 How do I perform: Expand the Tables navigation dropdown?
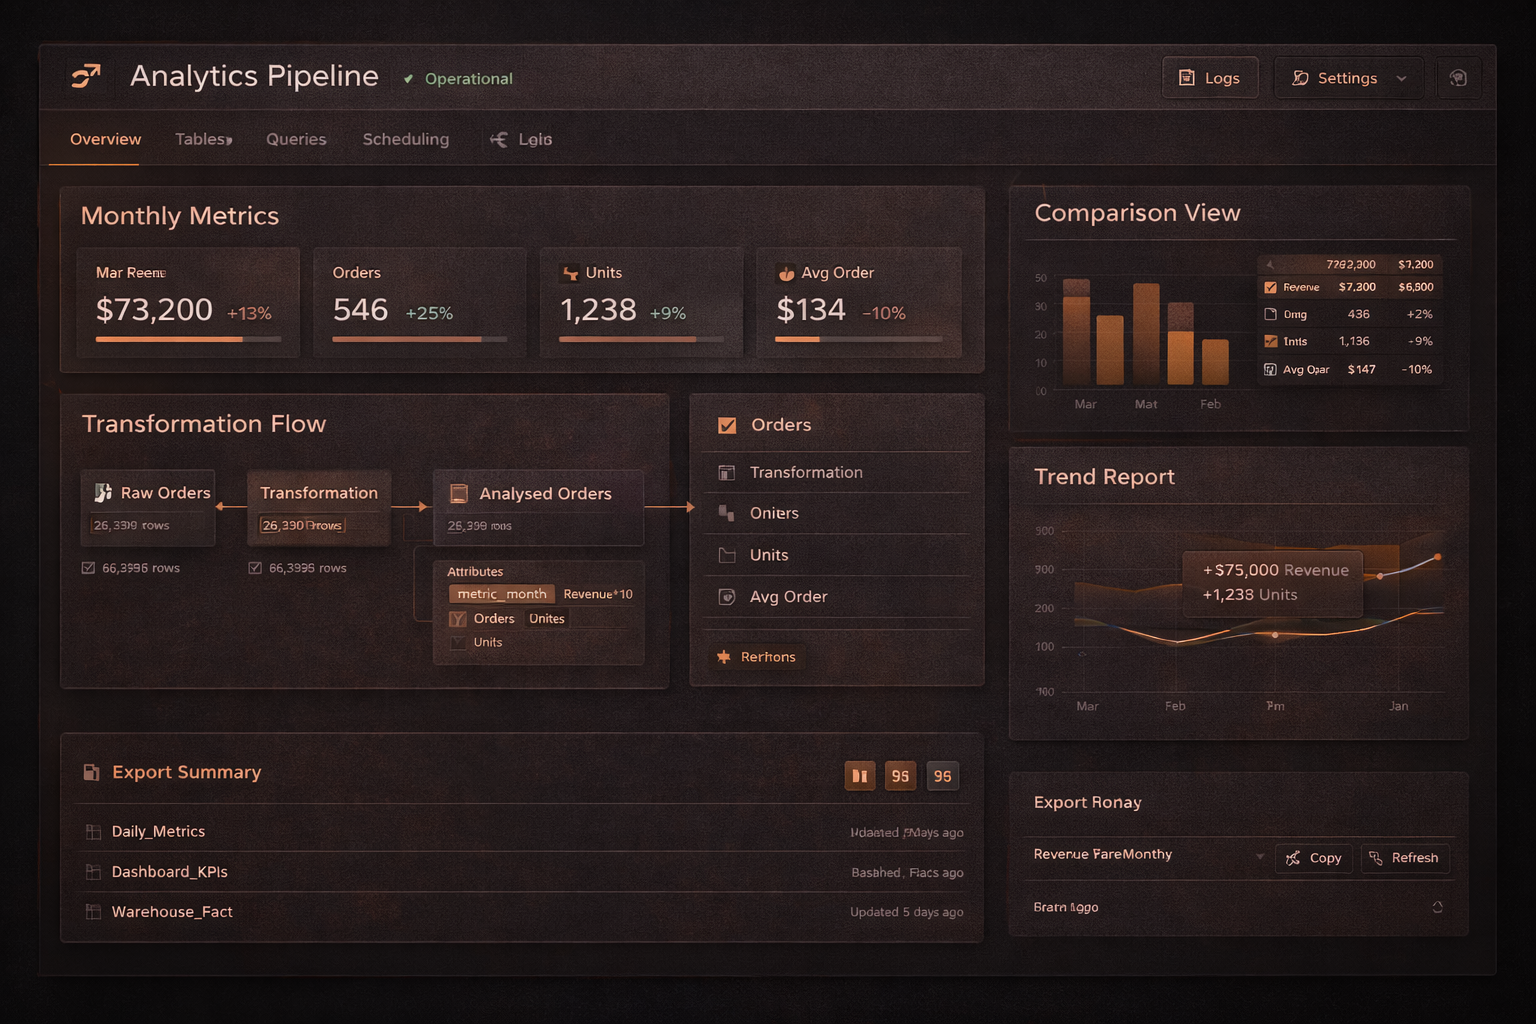tap(203, 139)
